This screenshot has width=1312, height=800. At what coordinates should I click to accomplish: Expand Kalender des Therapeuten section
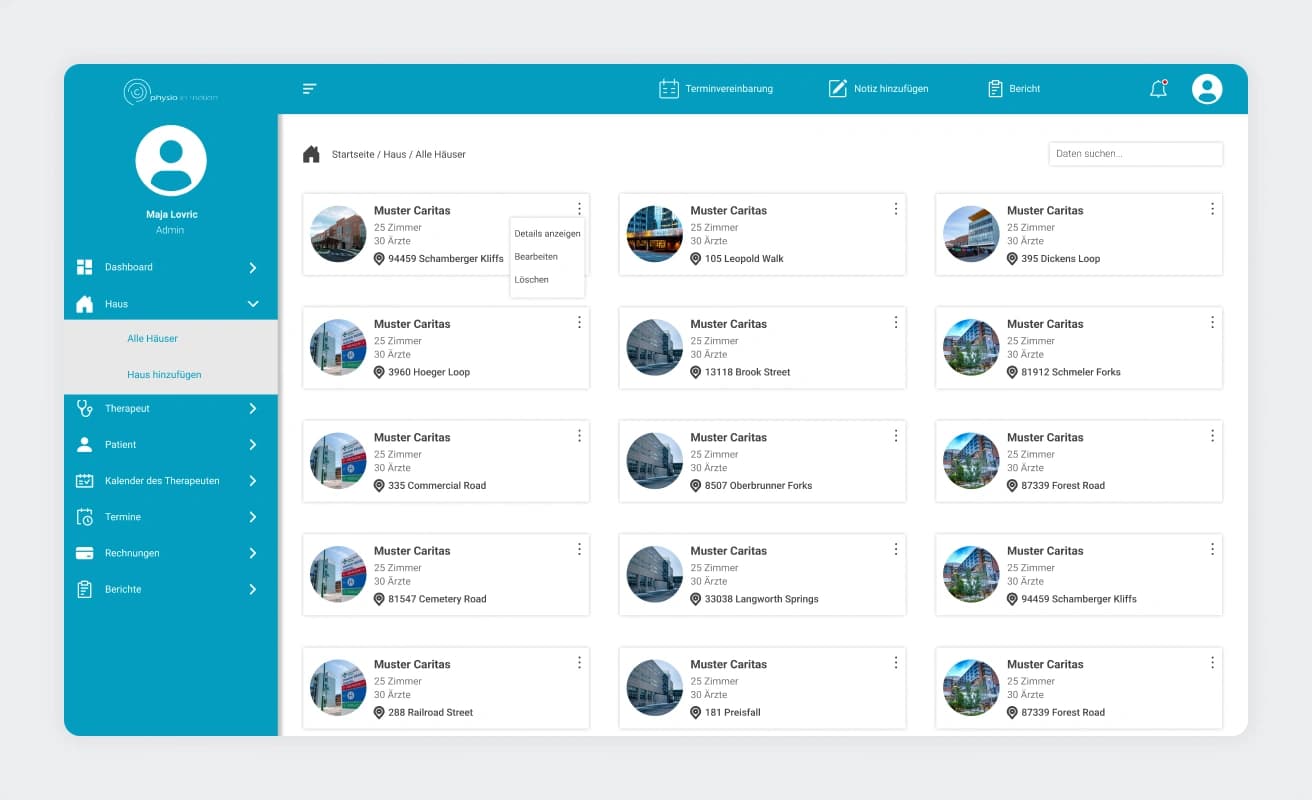click(x=253, y=481)
